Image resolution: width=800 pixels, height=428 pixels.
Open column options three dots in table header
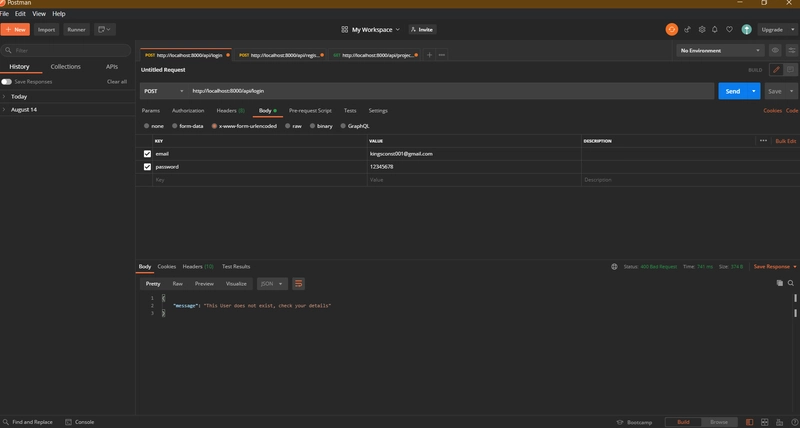click(x=763, y=141)
